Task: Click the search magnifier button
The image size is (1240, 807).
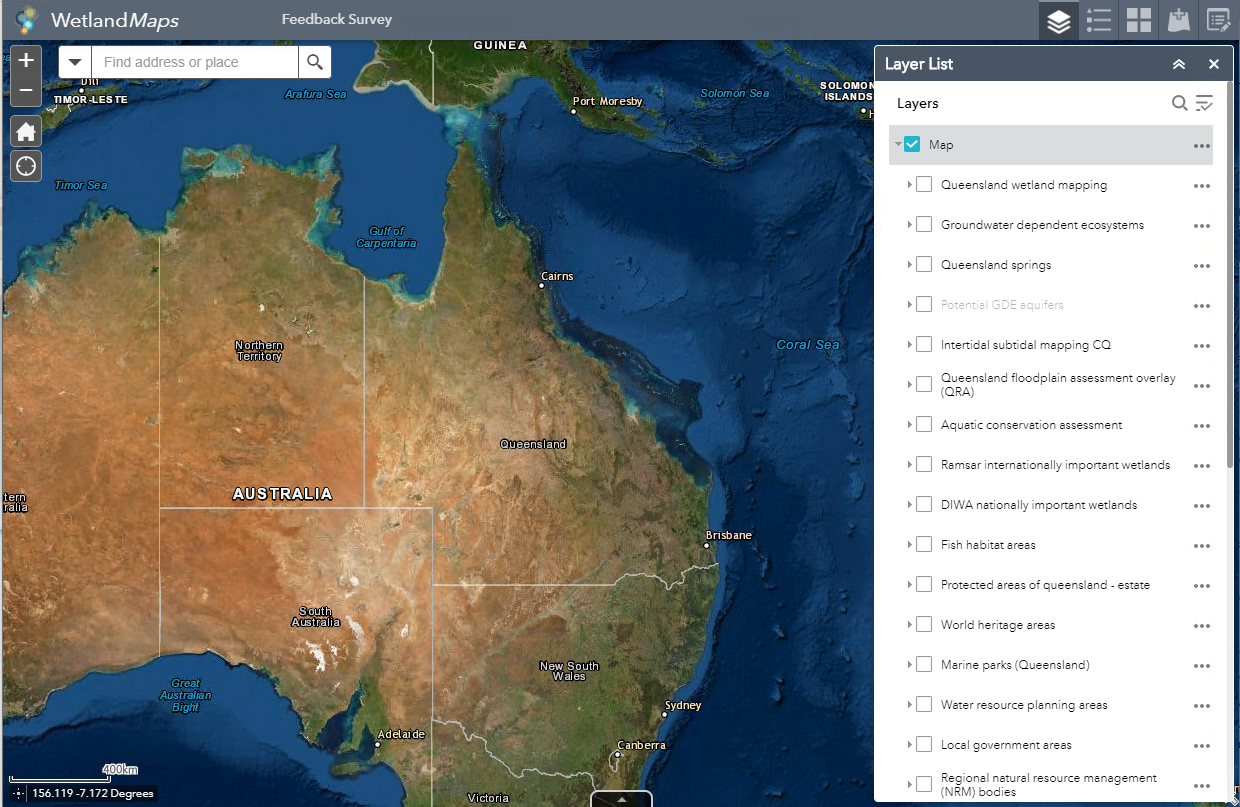Action: [x=315, y=62]
